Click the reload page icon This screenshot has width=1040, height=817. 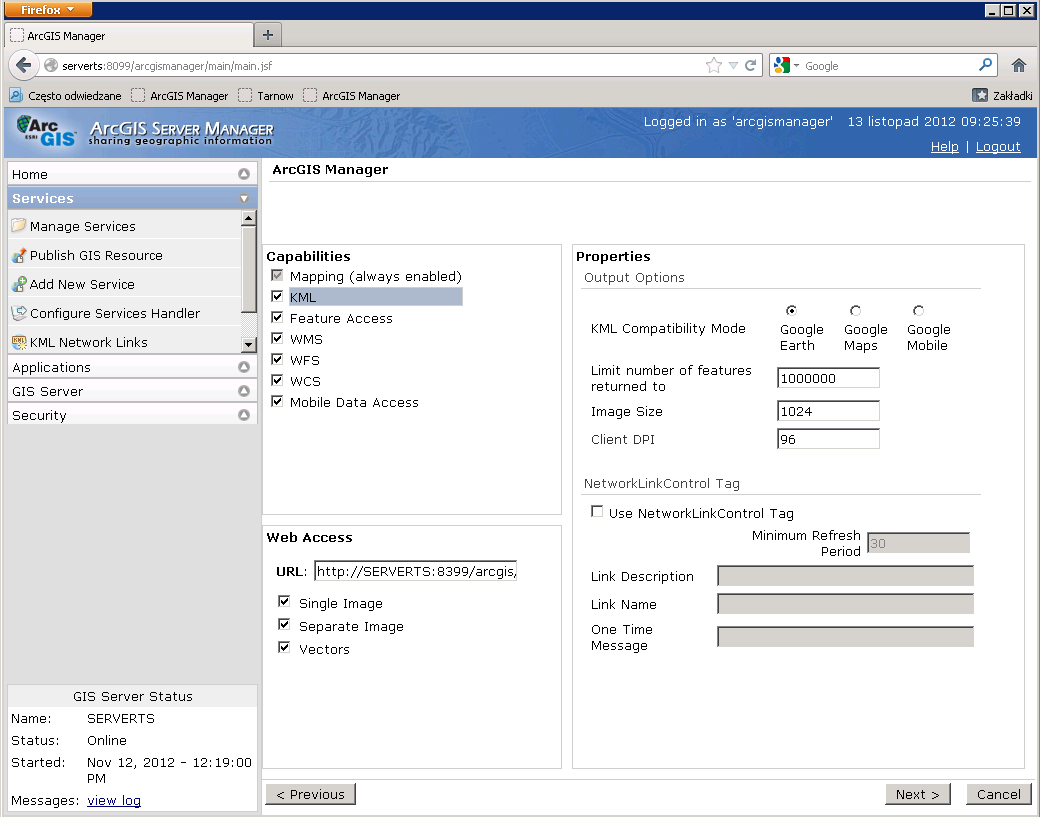click(x=751, y=66)
